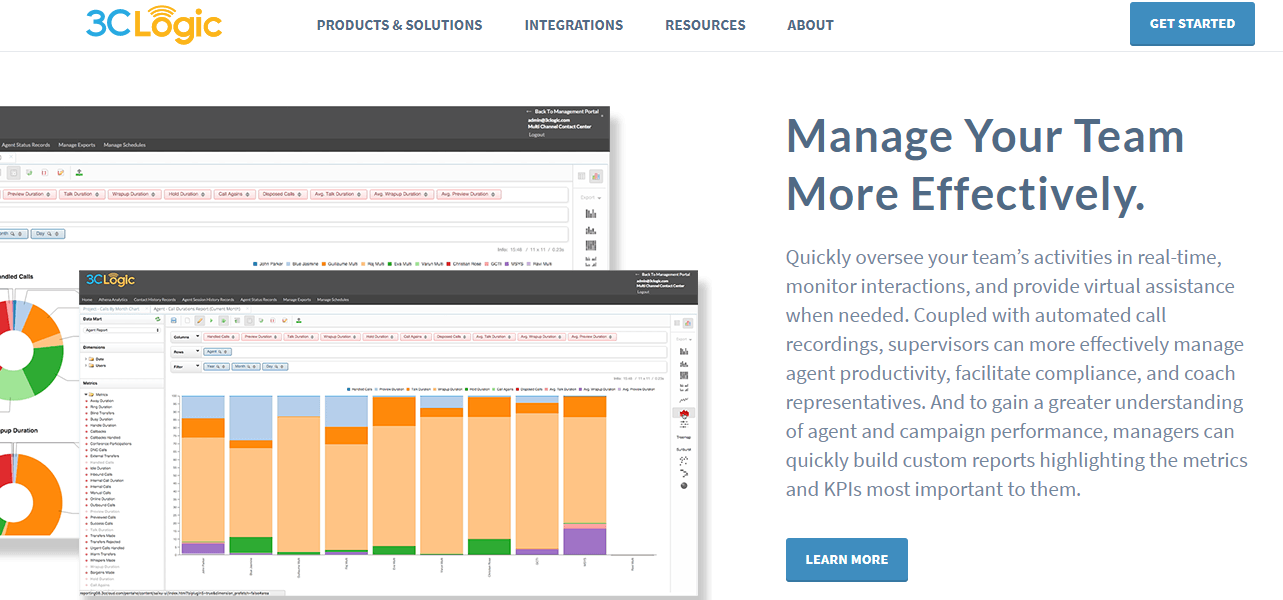Open the Integrations menu
1283x600 pixels.
click(573, 25)
